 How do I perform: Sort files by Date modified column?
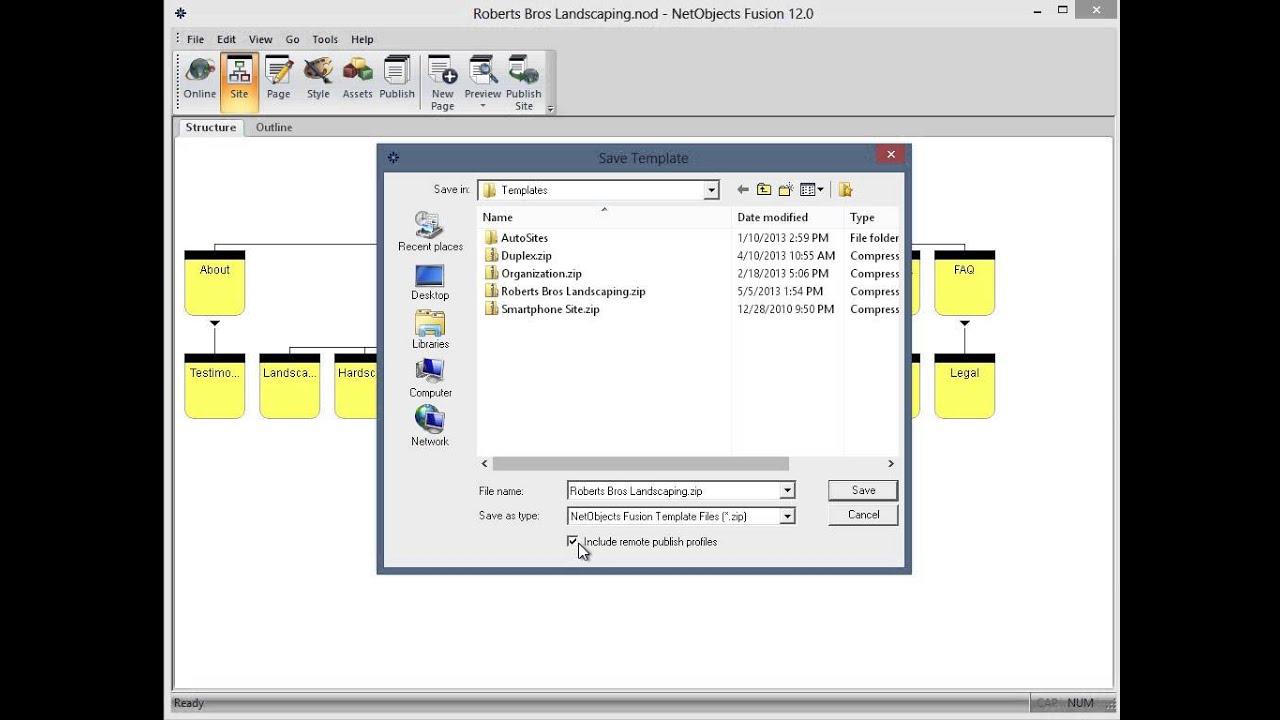[787, 217]
